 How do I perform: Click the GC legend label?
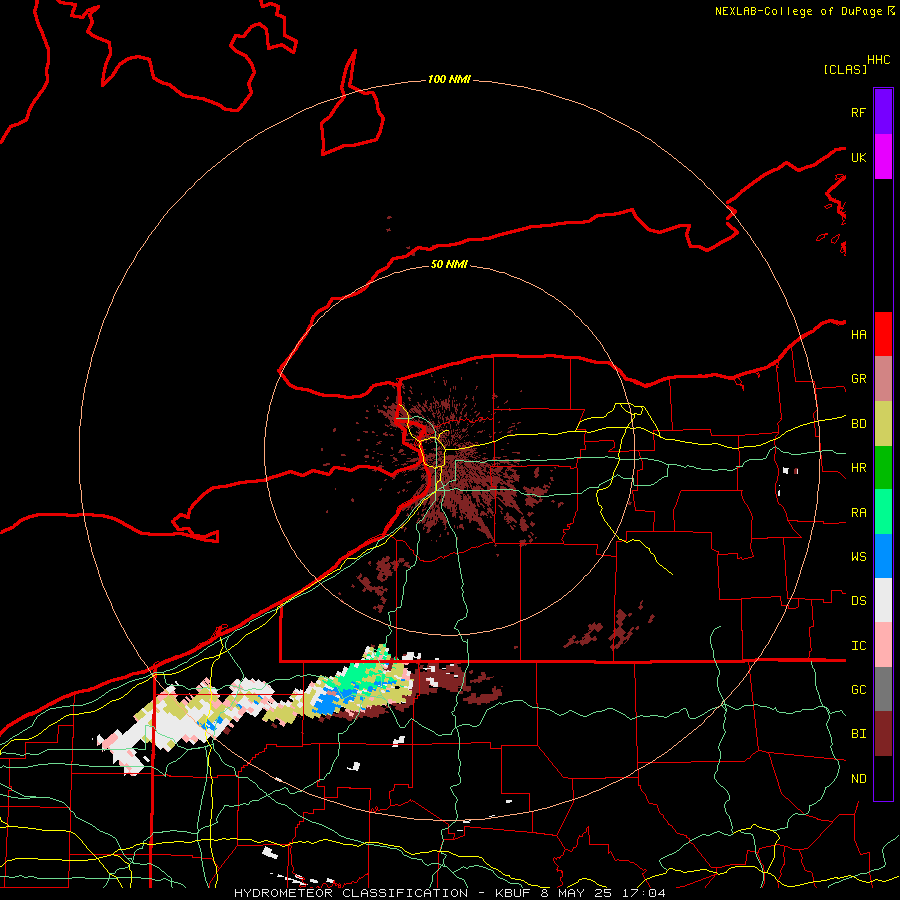point(858,690)
